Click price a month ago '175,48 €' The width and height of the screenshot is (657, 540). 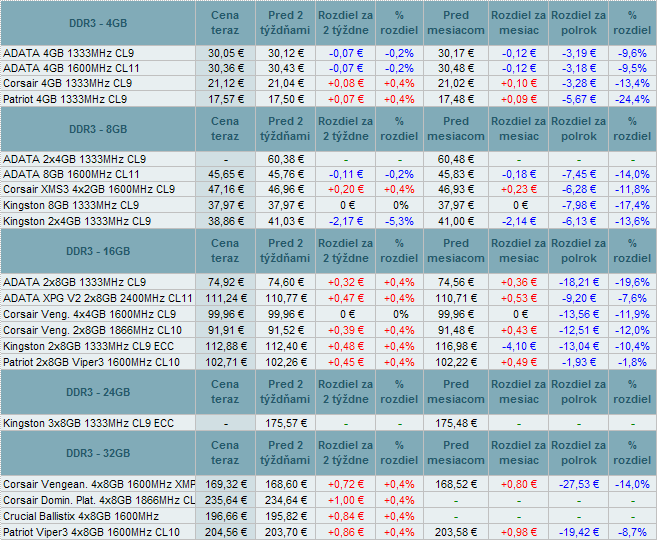(x=456, y=423)
